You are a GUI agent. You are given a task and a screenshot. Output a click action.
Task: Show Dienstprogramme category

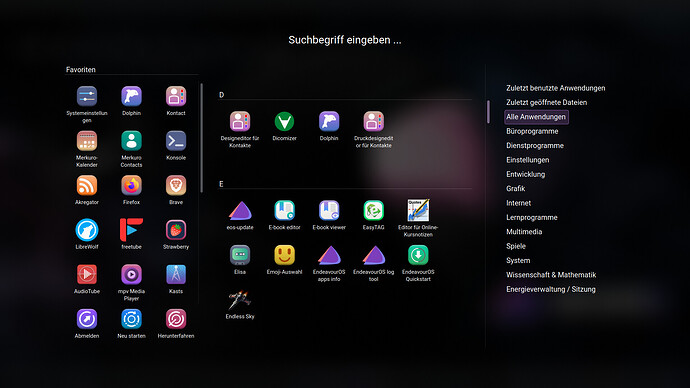tap(535, 146)
